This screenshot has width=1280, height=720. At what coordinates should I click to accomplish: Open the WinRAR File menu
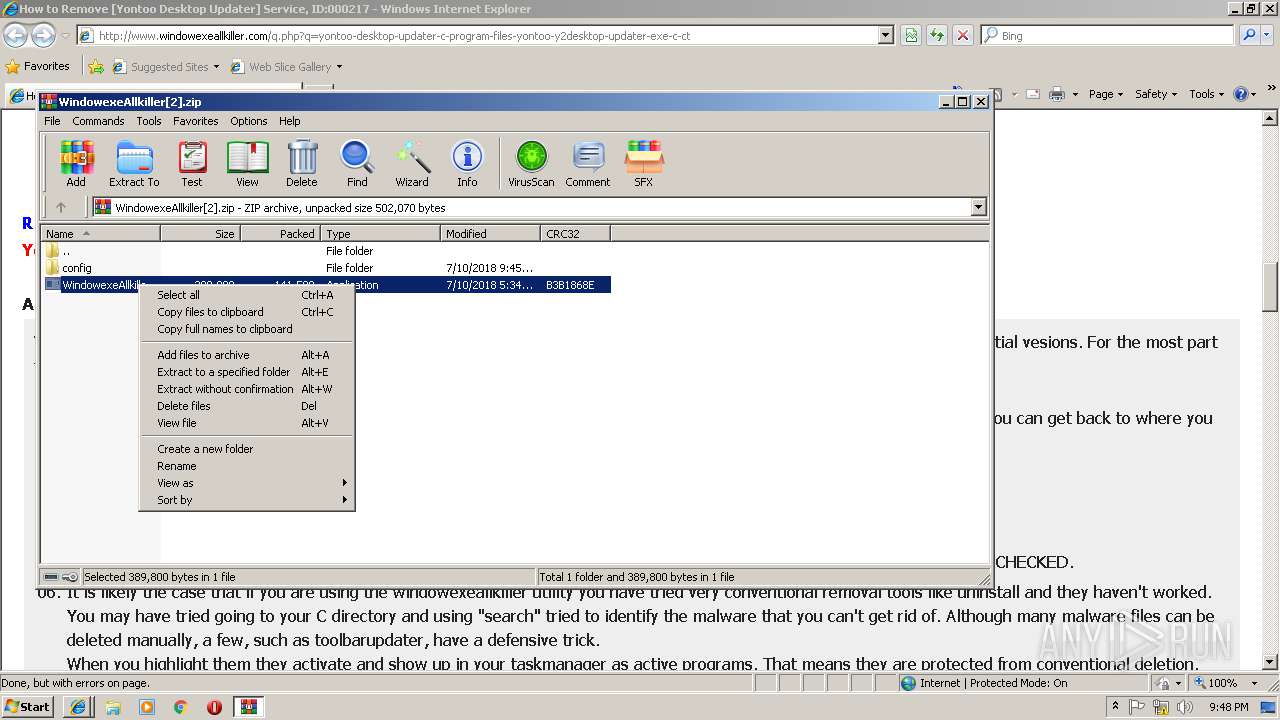pos(52,121)
